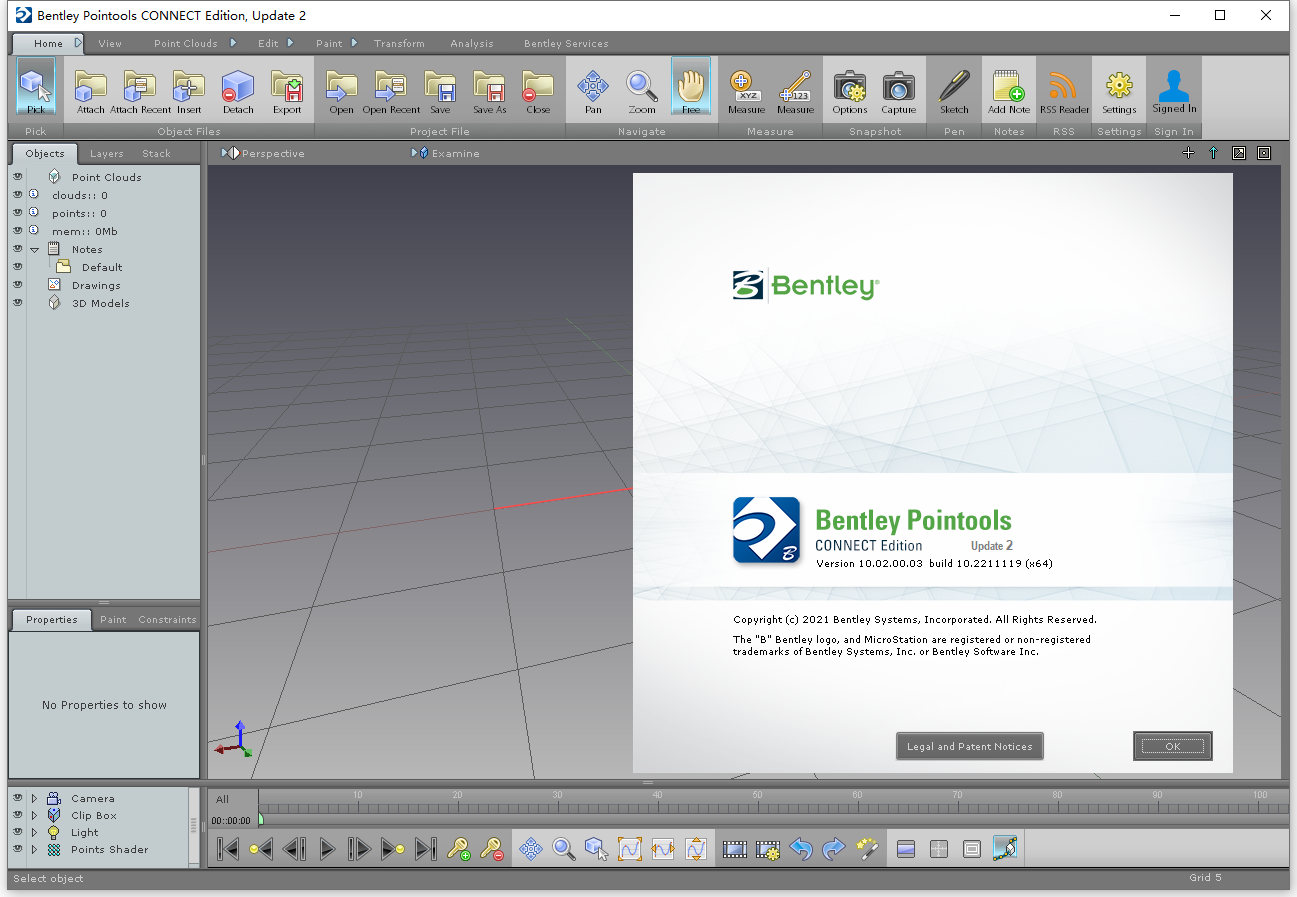Capture a snapshot with Capture icon
This screenshot has height=897, width=1297.
tap(899, 89)
